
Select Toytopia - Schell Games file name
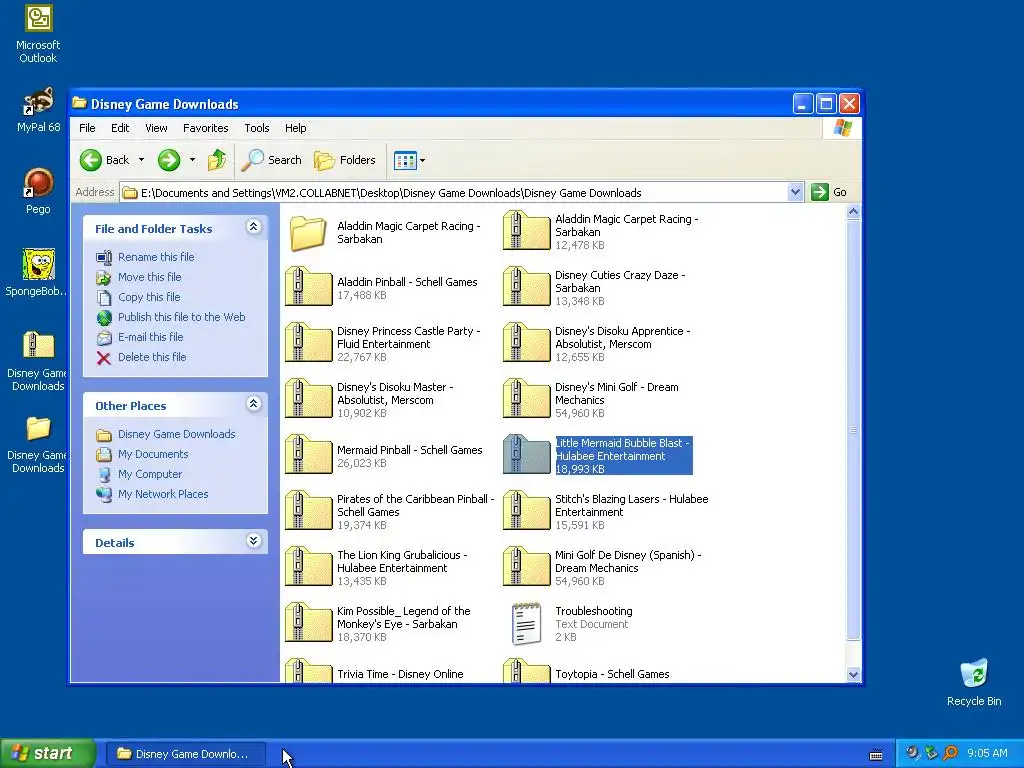[x=612, y=674]
